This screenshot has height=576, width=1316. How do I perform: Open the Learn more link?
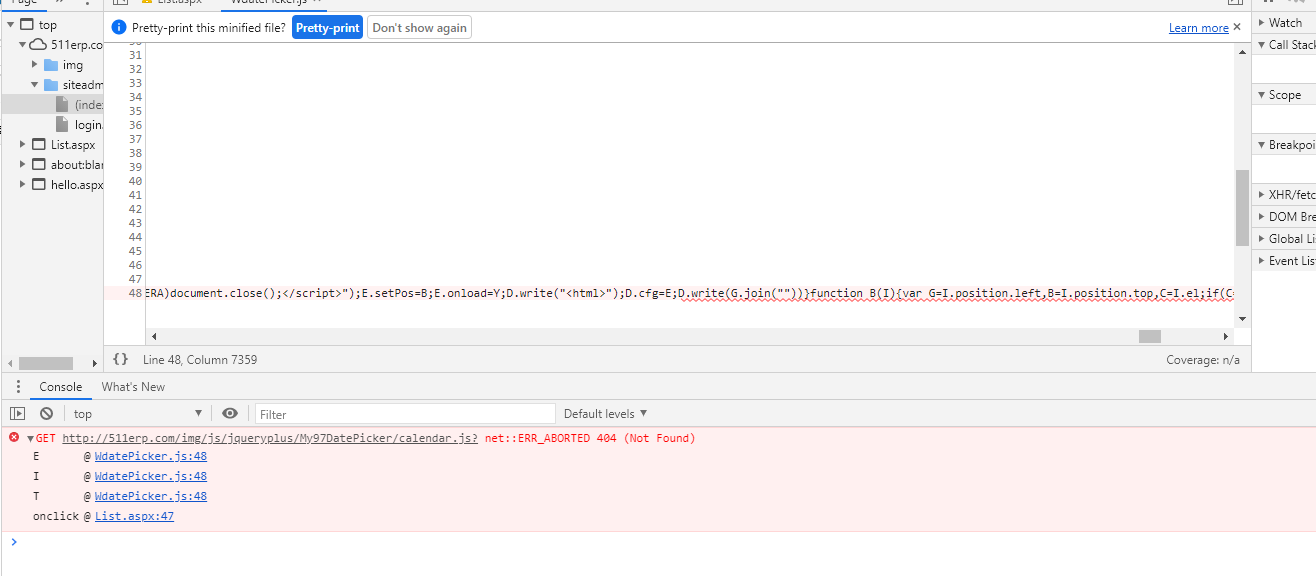click(1198, 28)
